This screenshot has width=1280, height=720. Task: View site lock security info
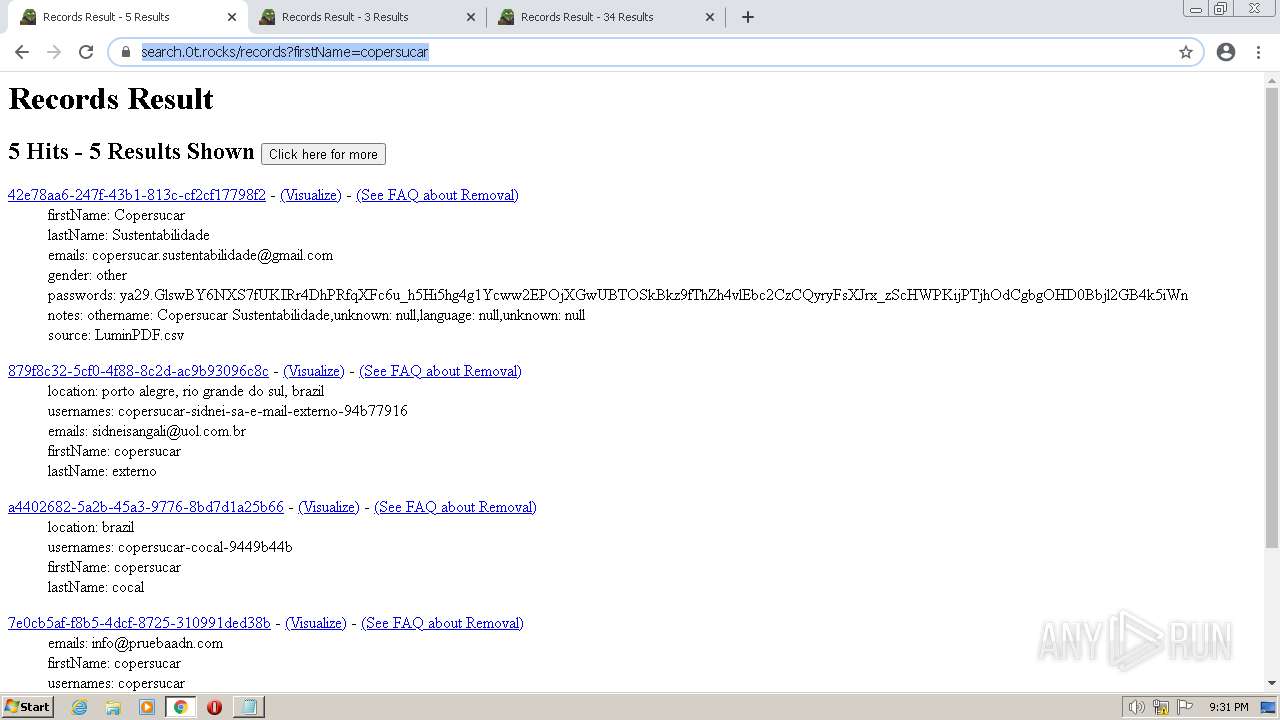click(x=126, y=52)
